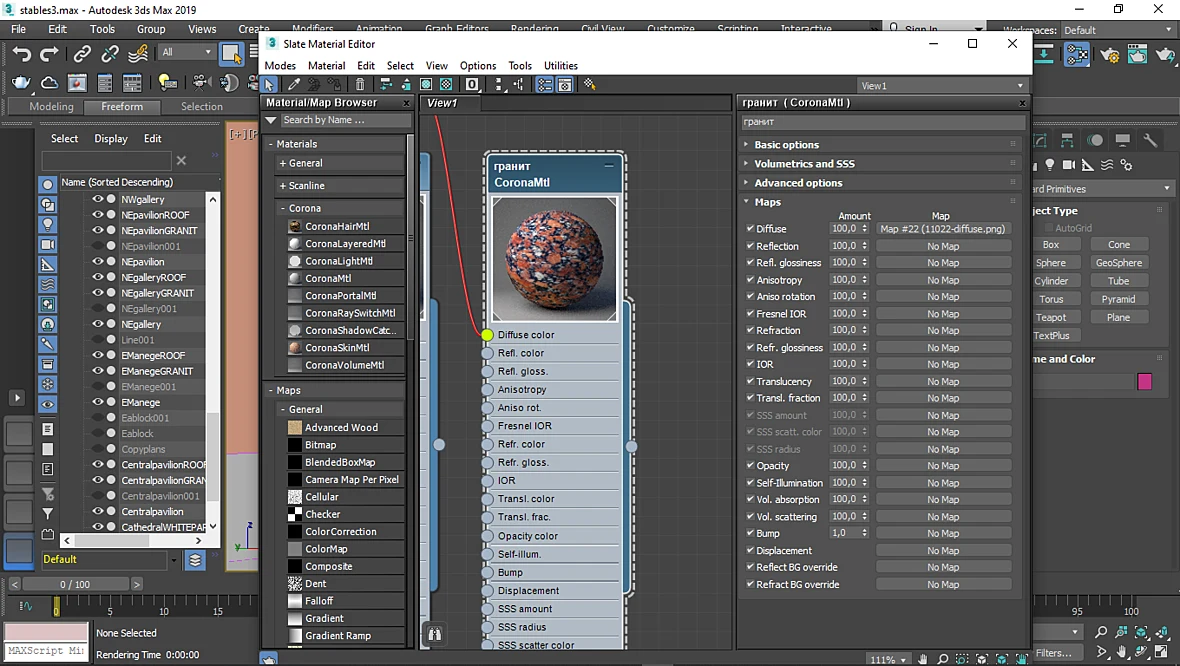Image resolution: width=1180 pixels, height=666 pixels.
Task: Click the GeoSphere primitive button
Action: [1118, 263]
